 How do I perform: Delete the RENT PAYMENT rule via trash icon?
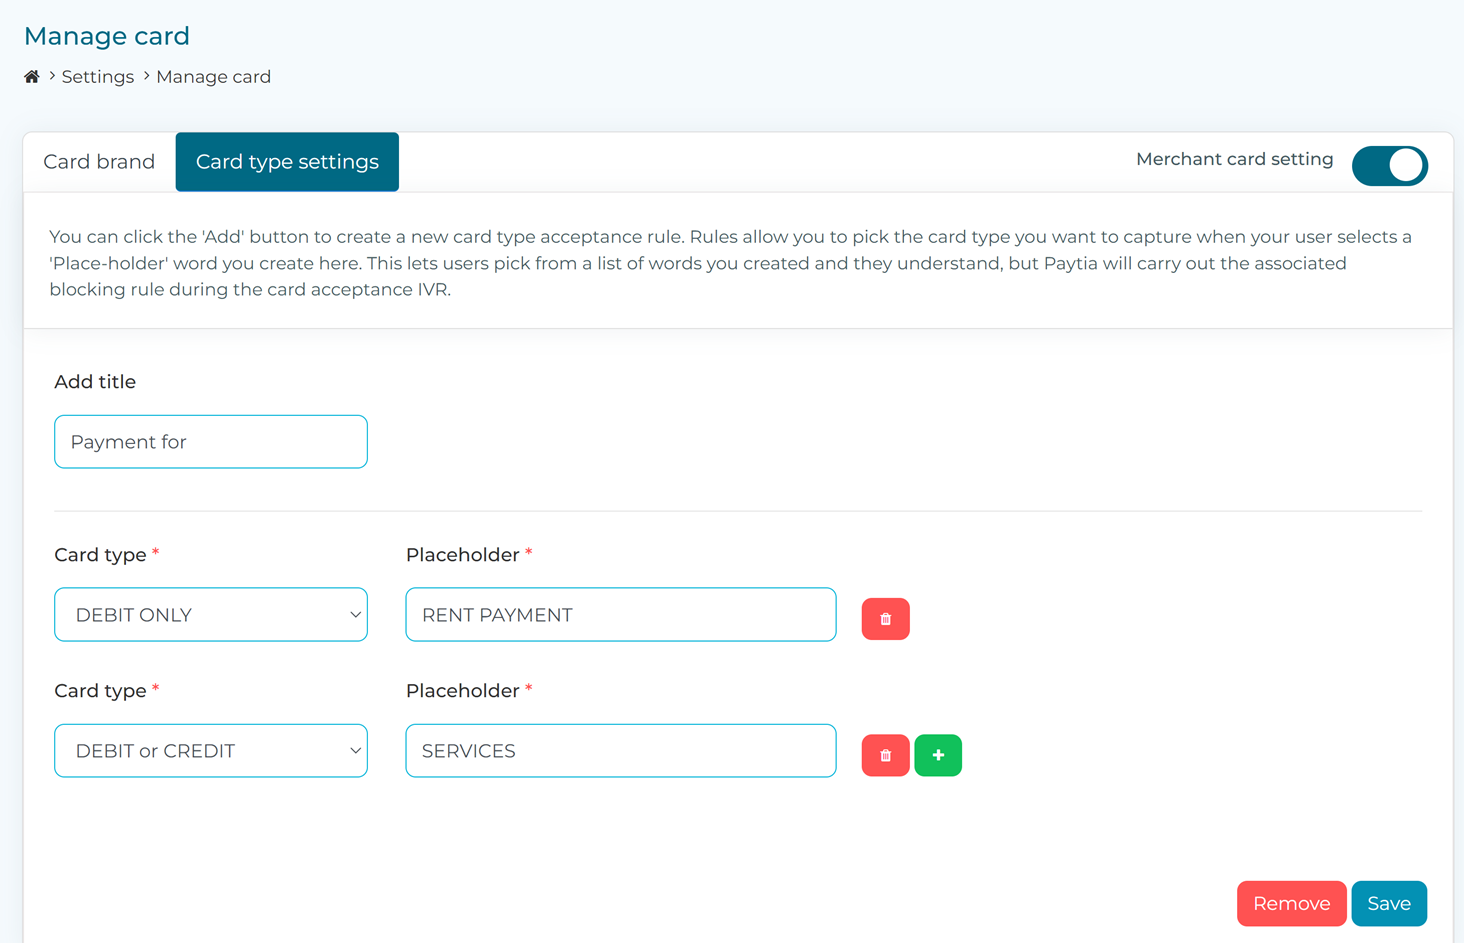[x=885, y=618]
